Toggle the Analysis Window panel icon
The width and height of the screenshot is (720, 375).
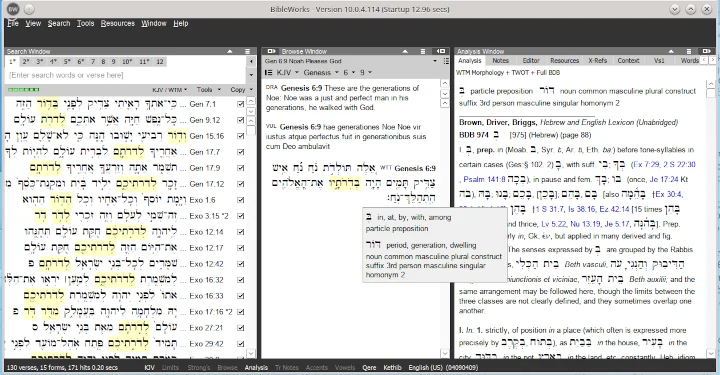(706, 51)
